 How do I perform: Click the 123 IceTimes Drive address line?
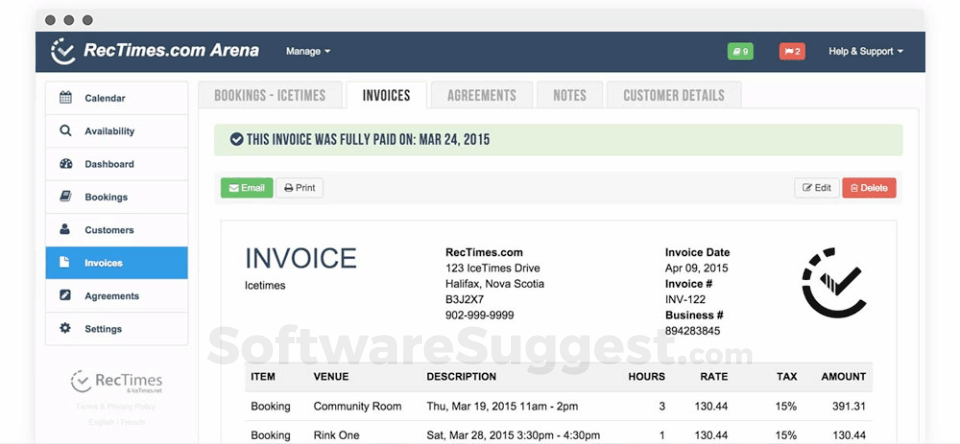pyautogui.click(x=493, y=268)
